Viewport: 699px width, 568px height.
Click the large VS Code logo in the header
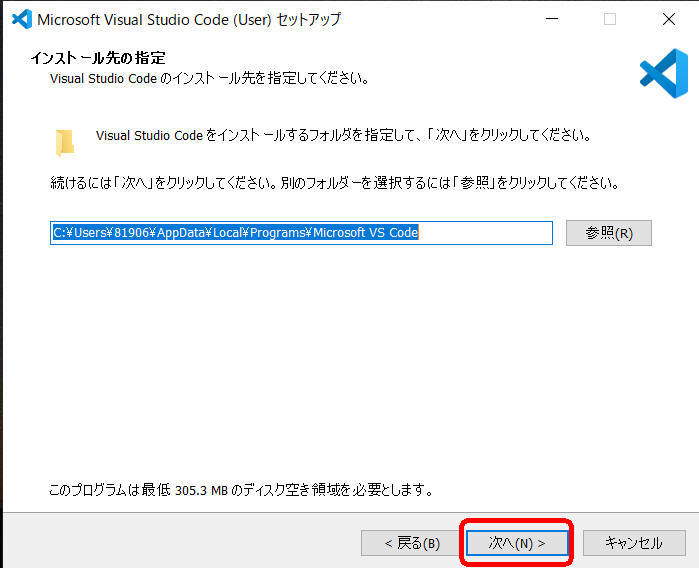coord(664,73)
